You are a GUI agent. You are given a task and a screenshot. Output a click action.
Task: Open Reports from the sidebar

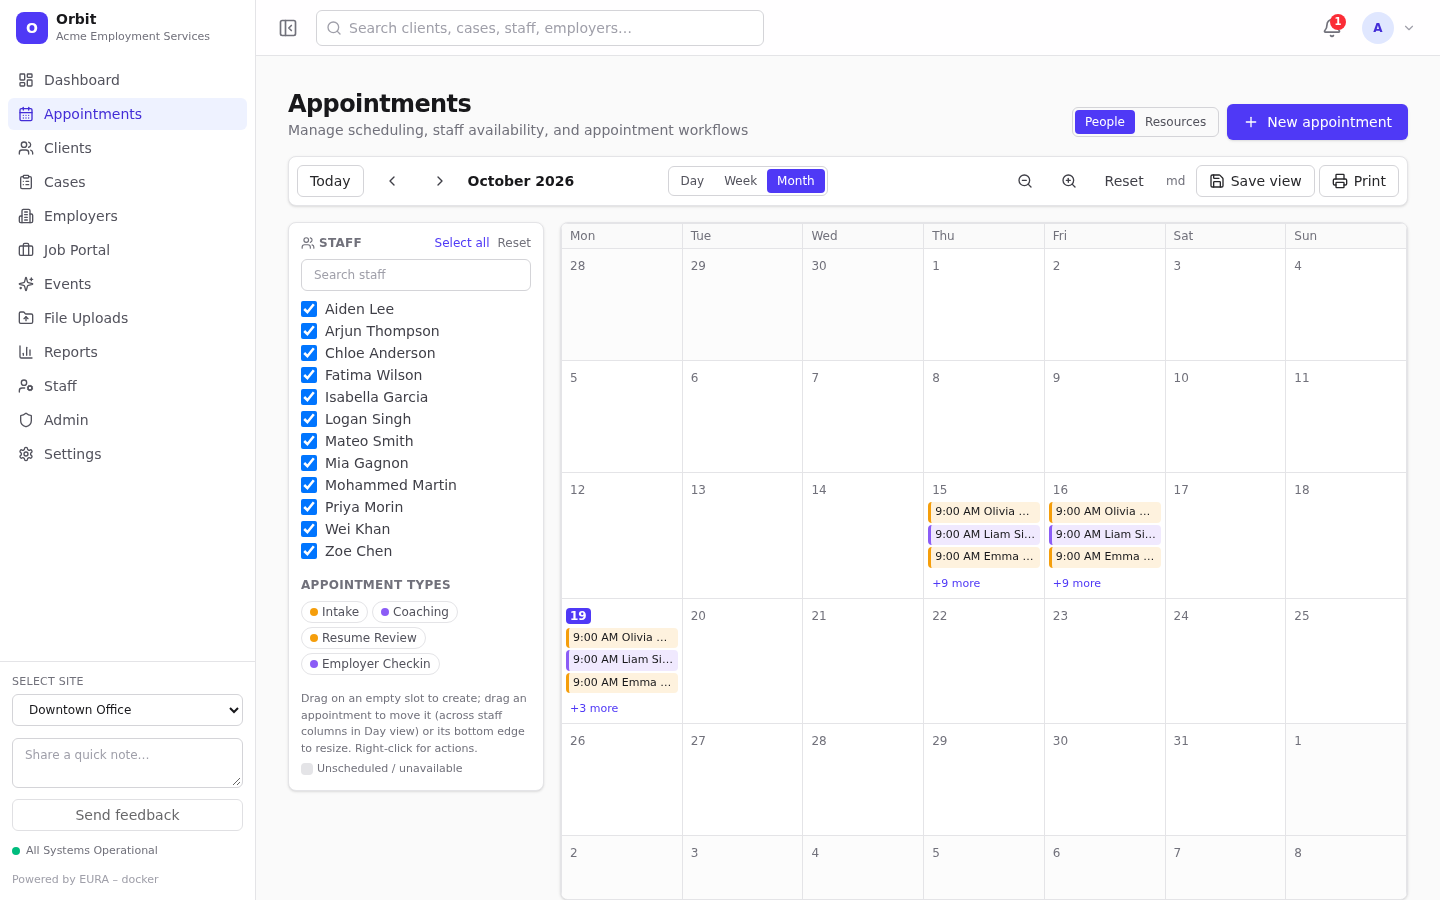(x=127, y=352)
